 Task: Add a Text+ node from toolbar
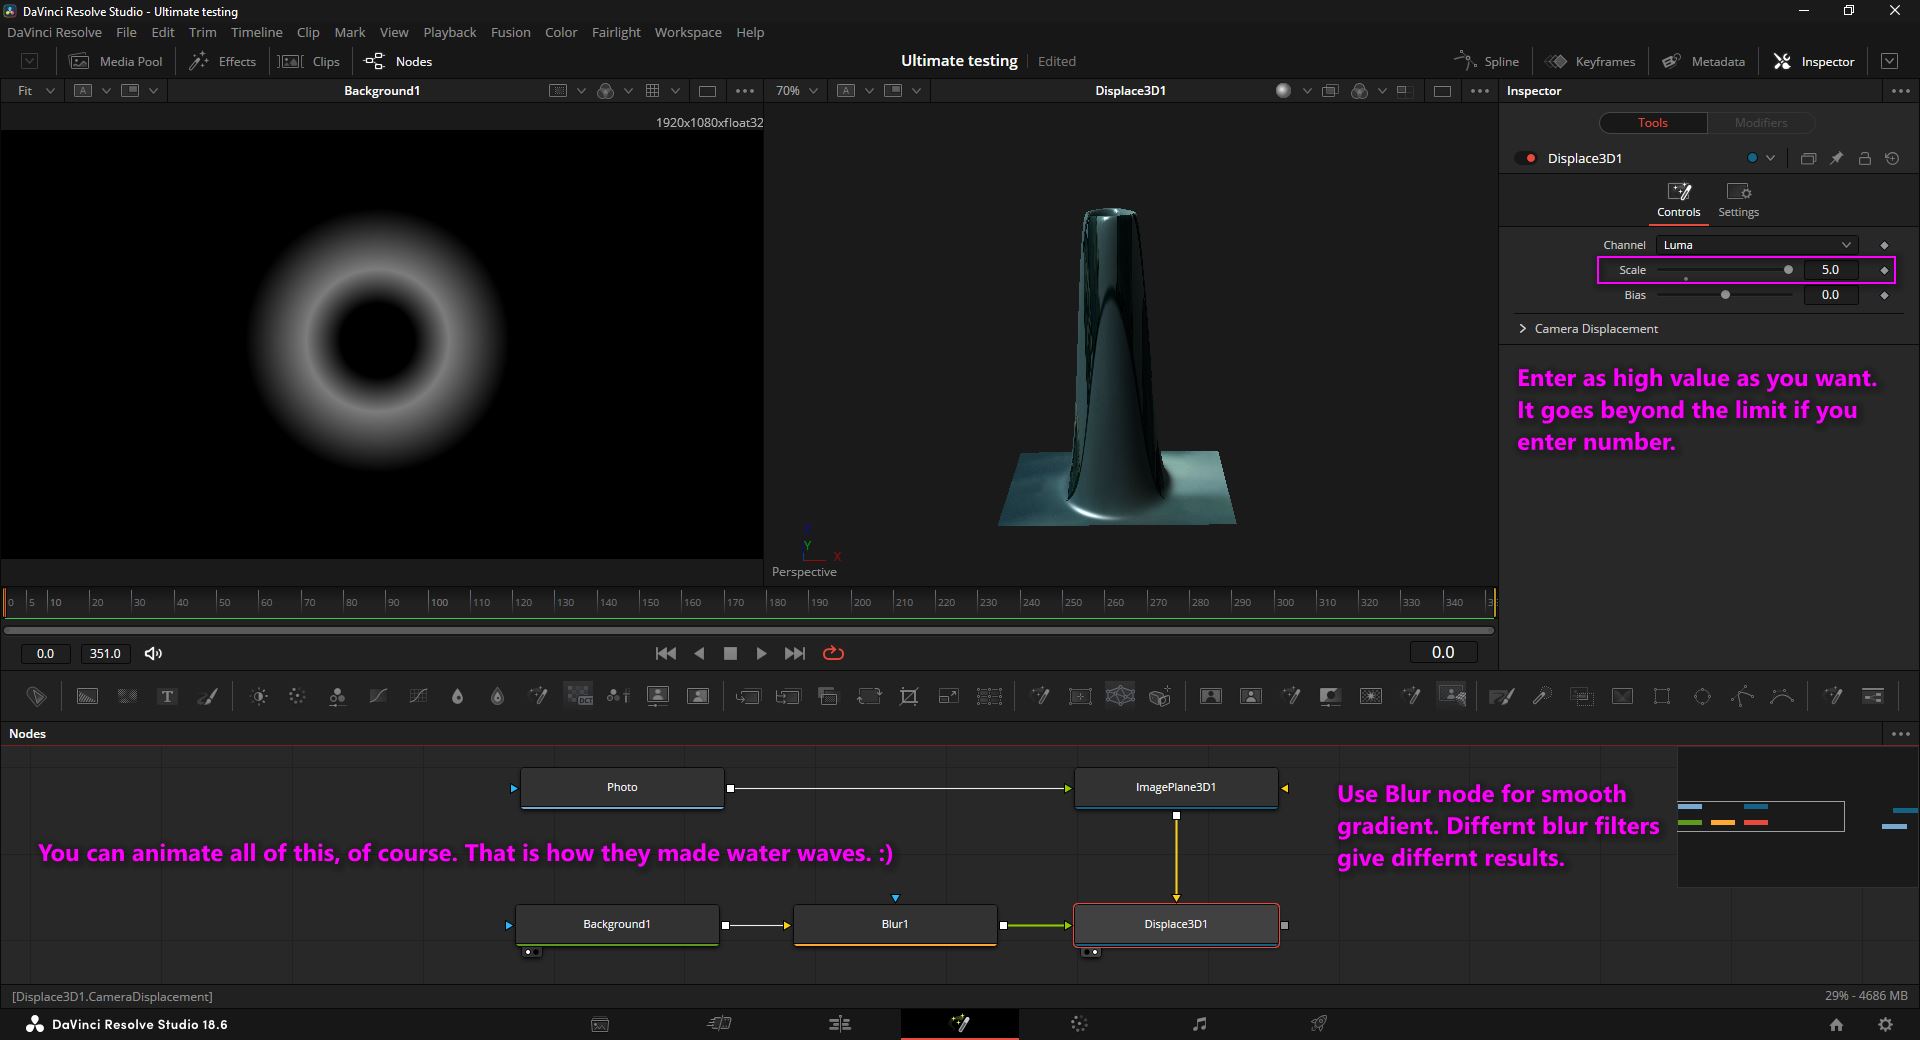click(167, 697)
